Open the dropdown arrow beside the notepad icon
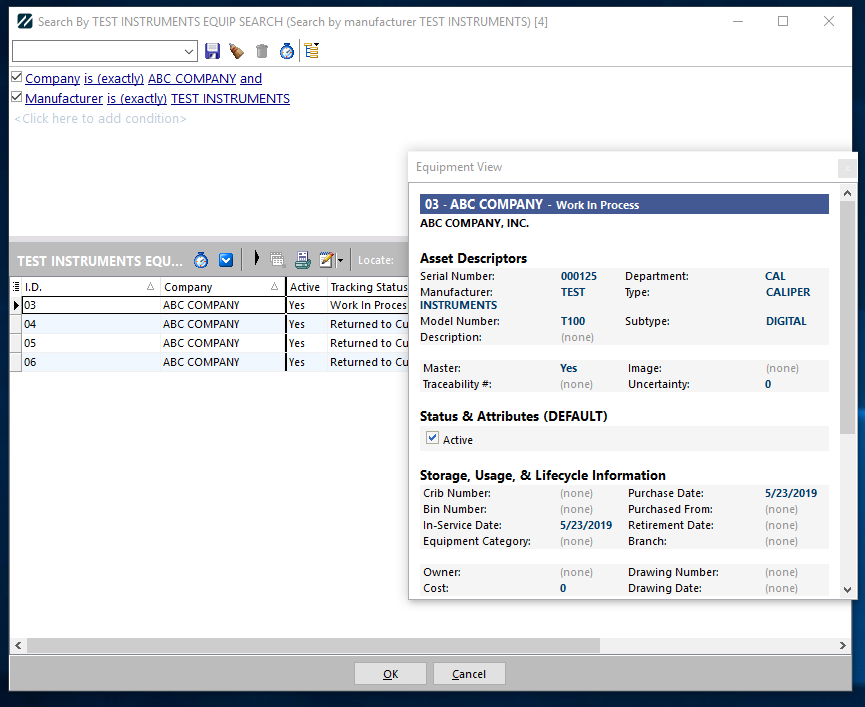The width and height of the screenshot is (865, 707). point(340,261)
